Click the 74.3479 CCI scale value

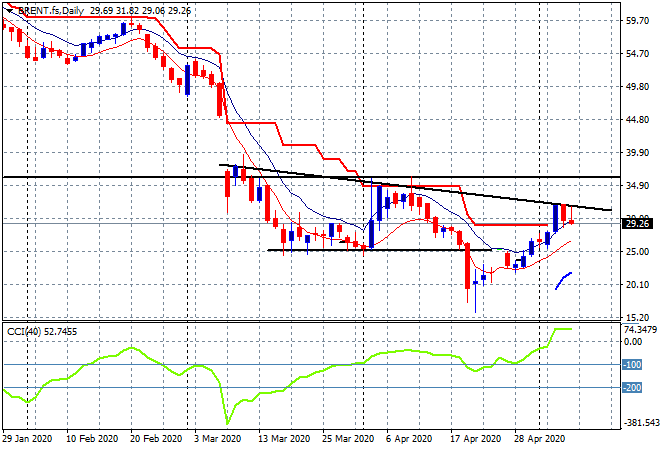[x=640, y=330]
